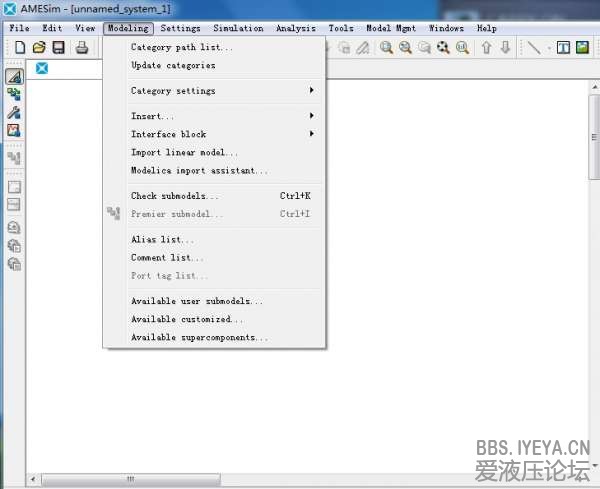Open a file with the folder icon
The image size is (600, 489).
[x=39, y=47]
